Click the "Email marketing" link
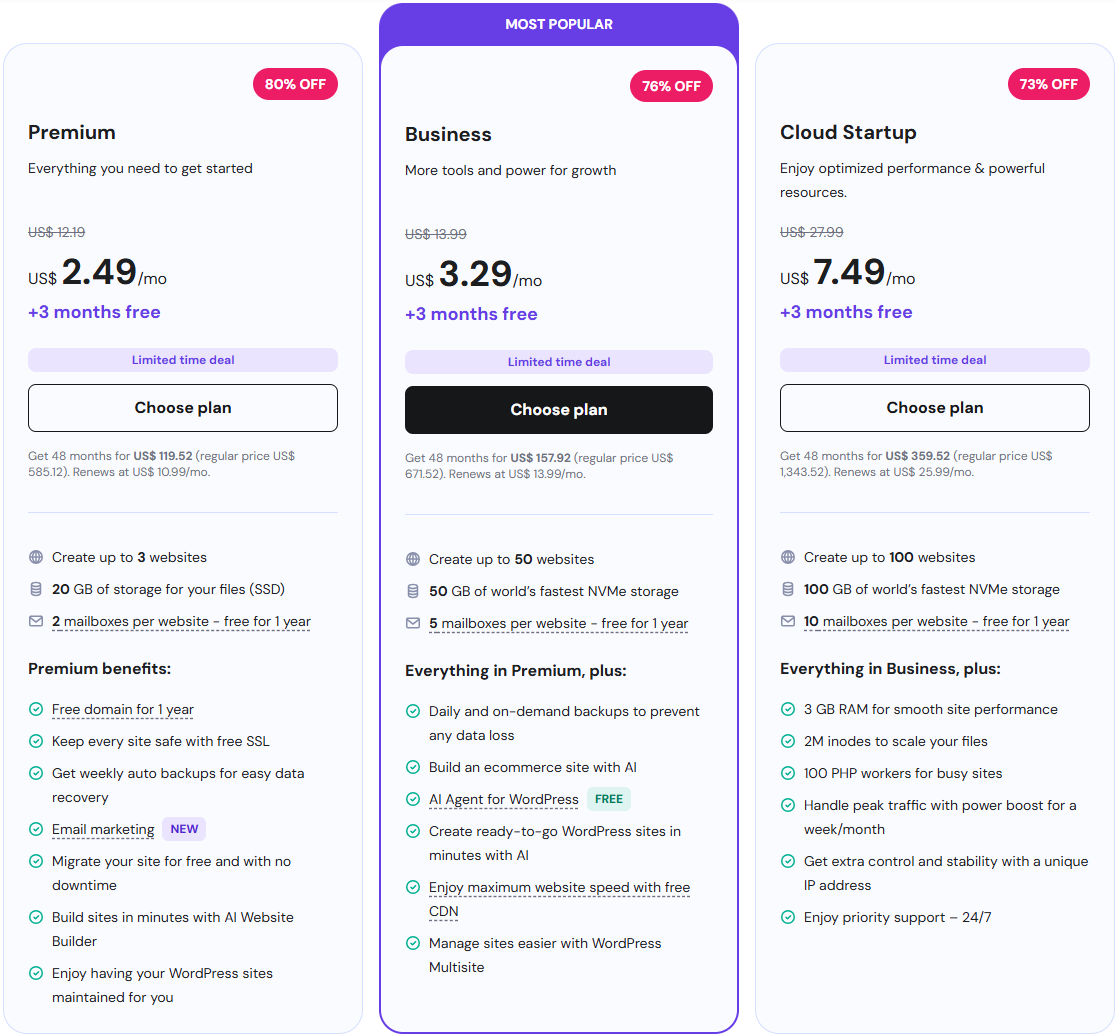Image resolution: width=1117 pixels, height=1036 pixels. point(103,829)
